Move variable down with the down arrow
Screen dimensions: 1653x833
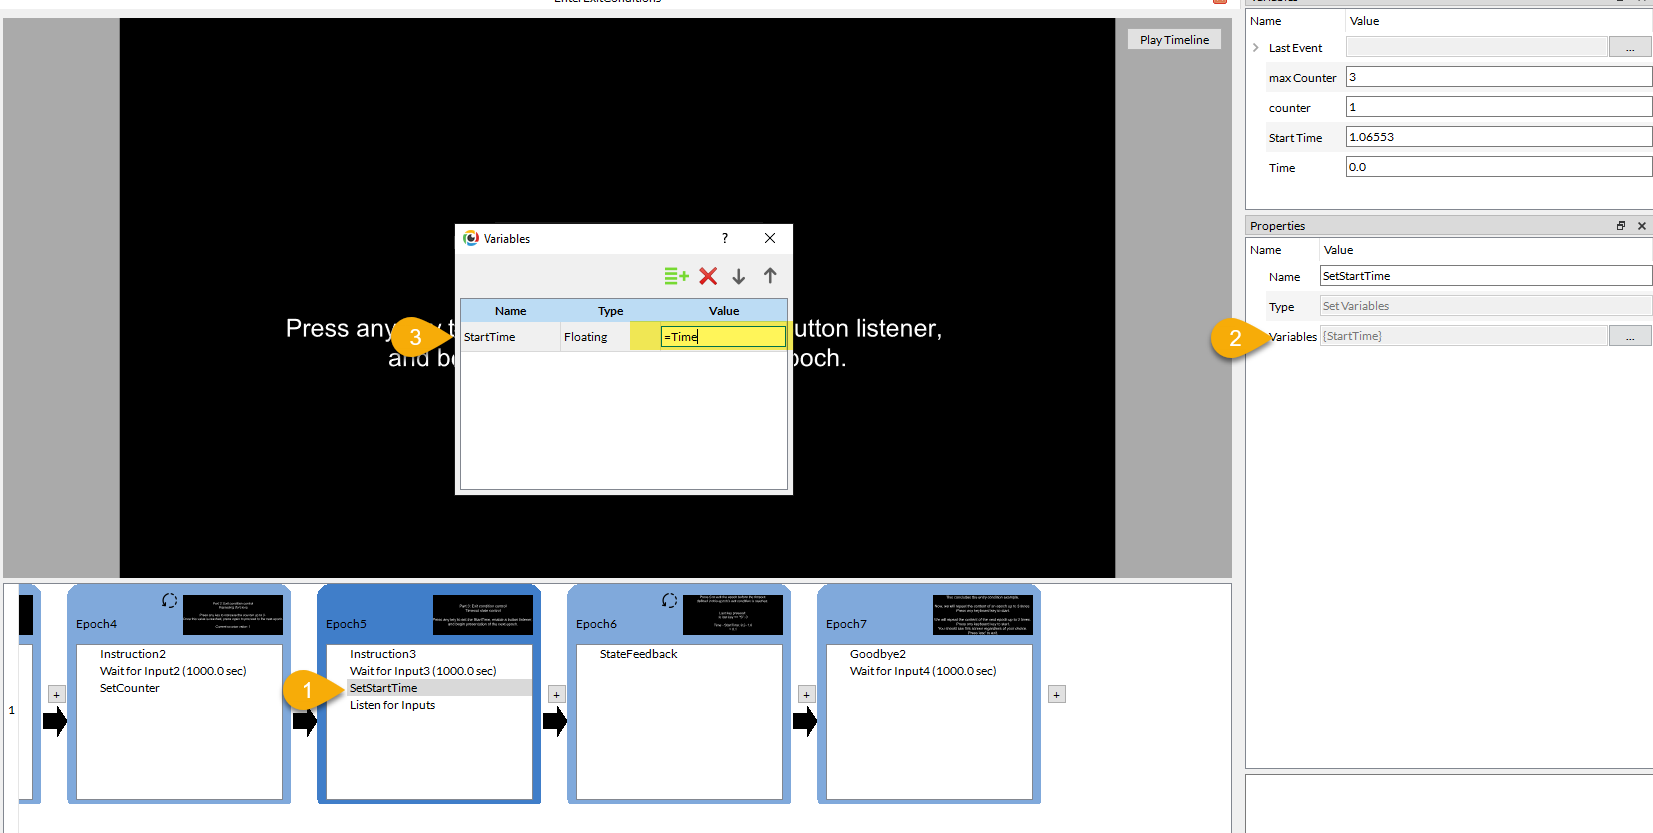(739, 276)
